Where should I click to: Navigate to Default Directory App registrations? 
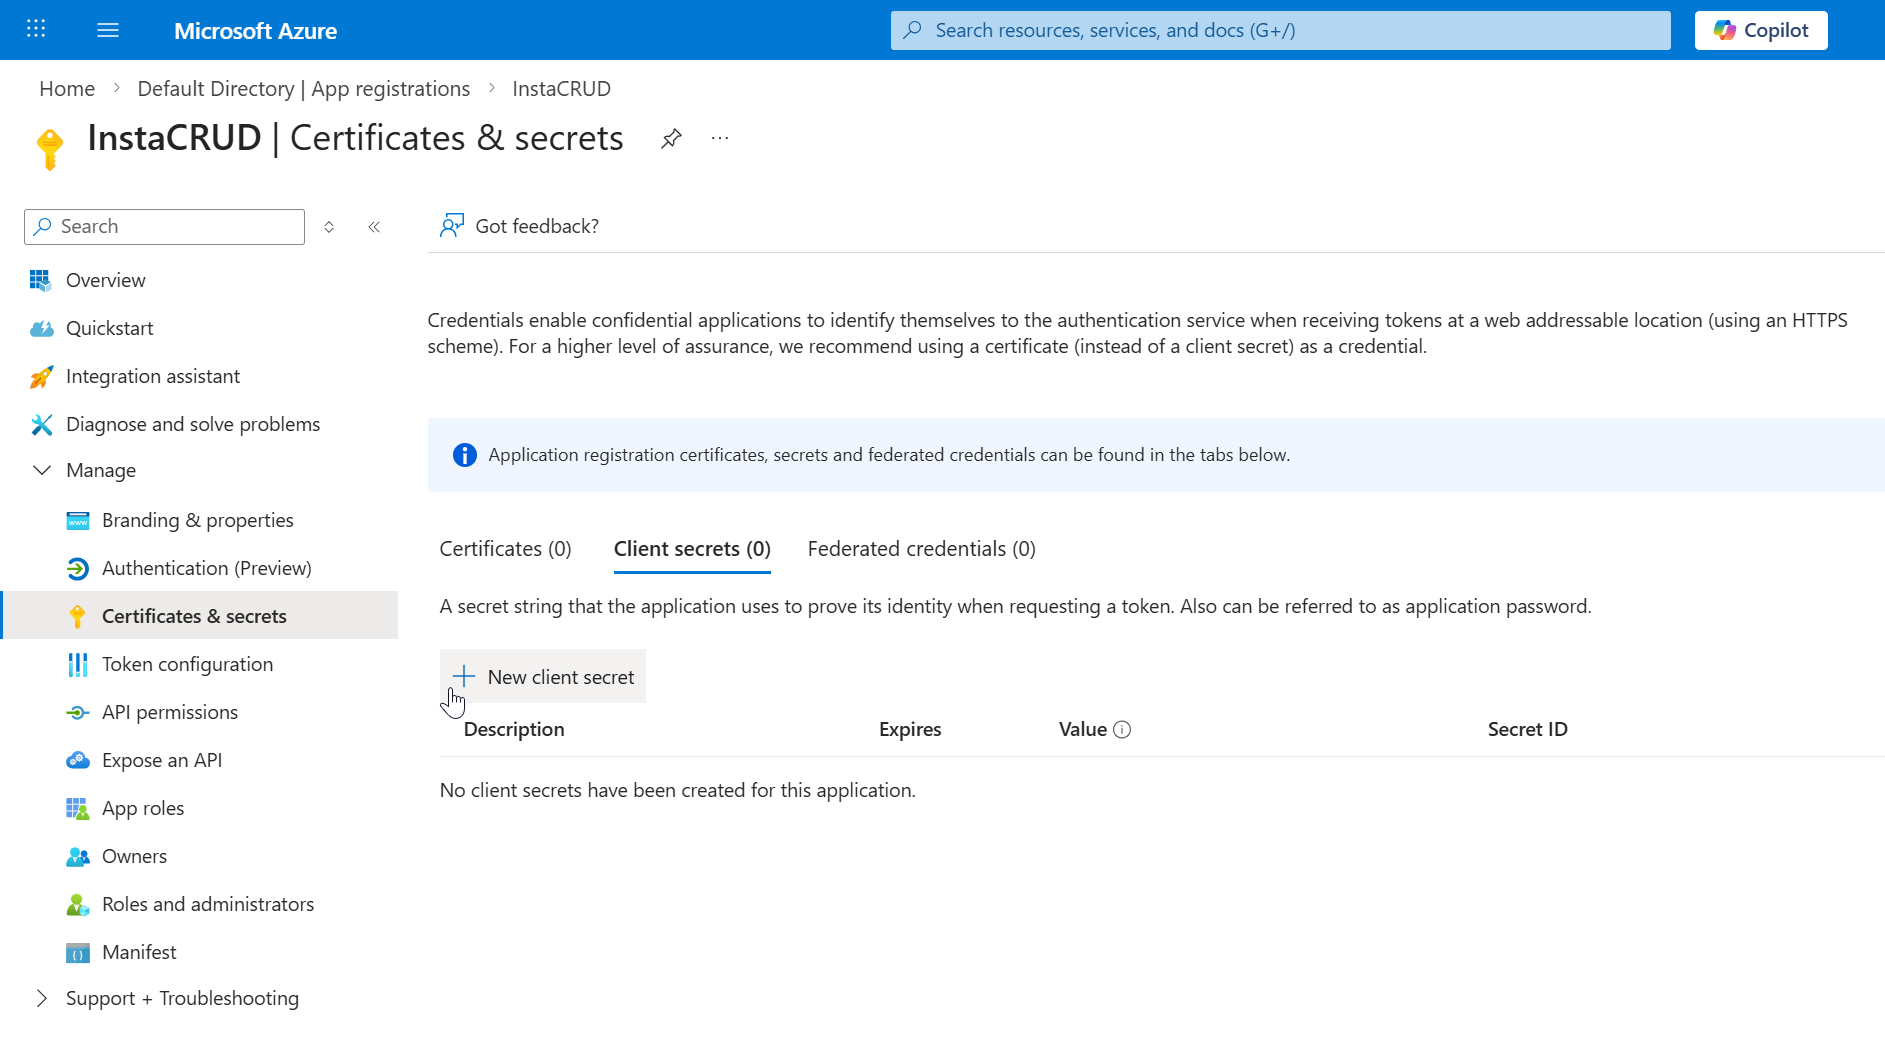pos(303,88)
